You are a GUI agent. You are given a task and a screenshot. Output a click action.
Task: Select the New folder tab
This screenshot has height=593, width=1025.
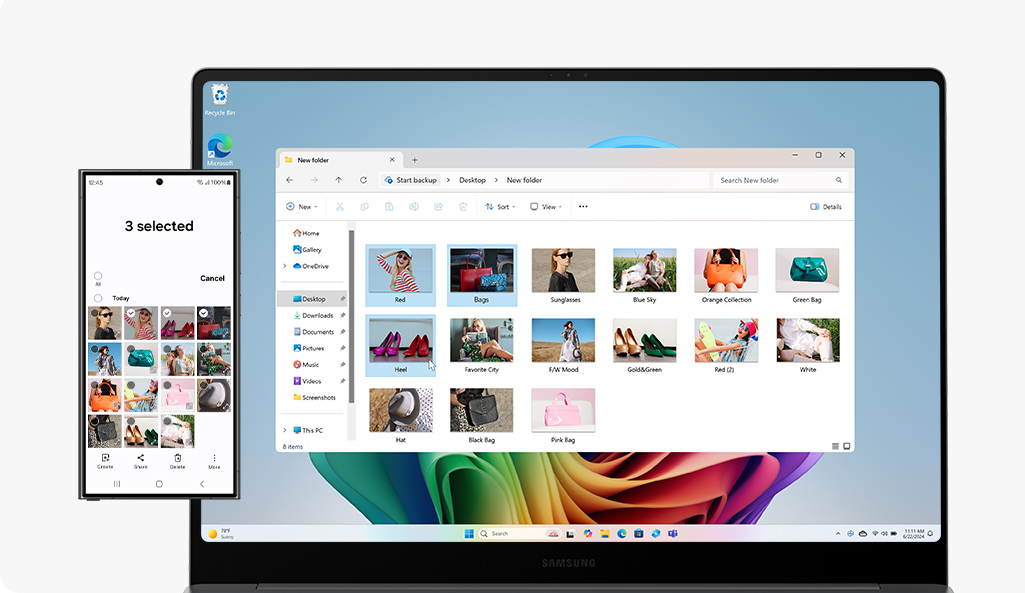(x=339, y=160)
